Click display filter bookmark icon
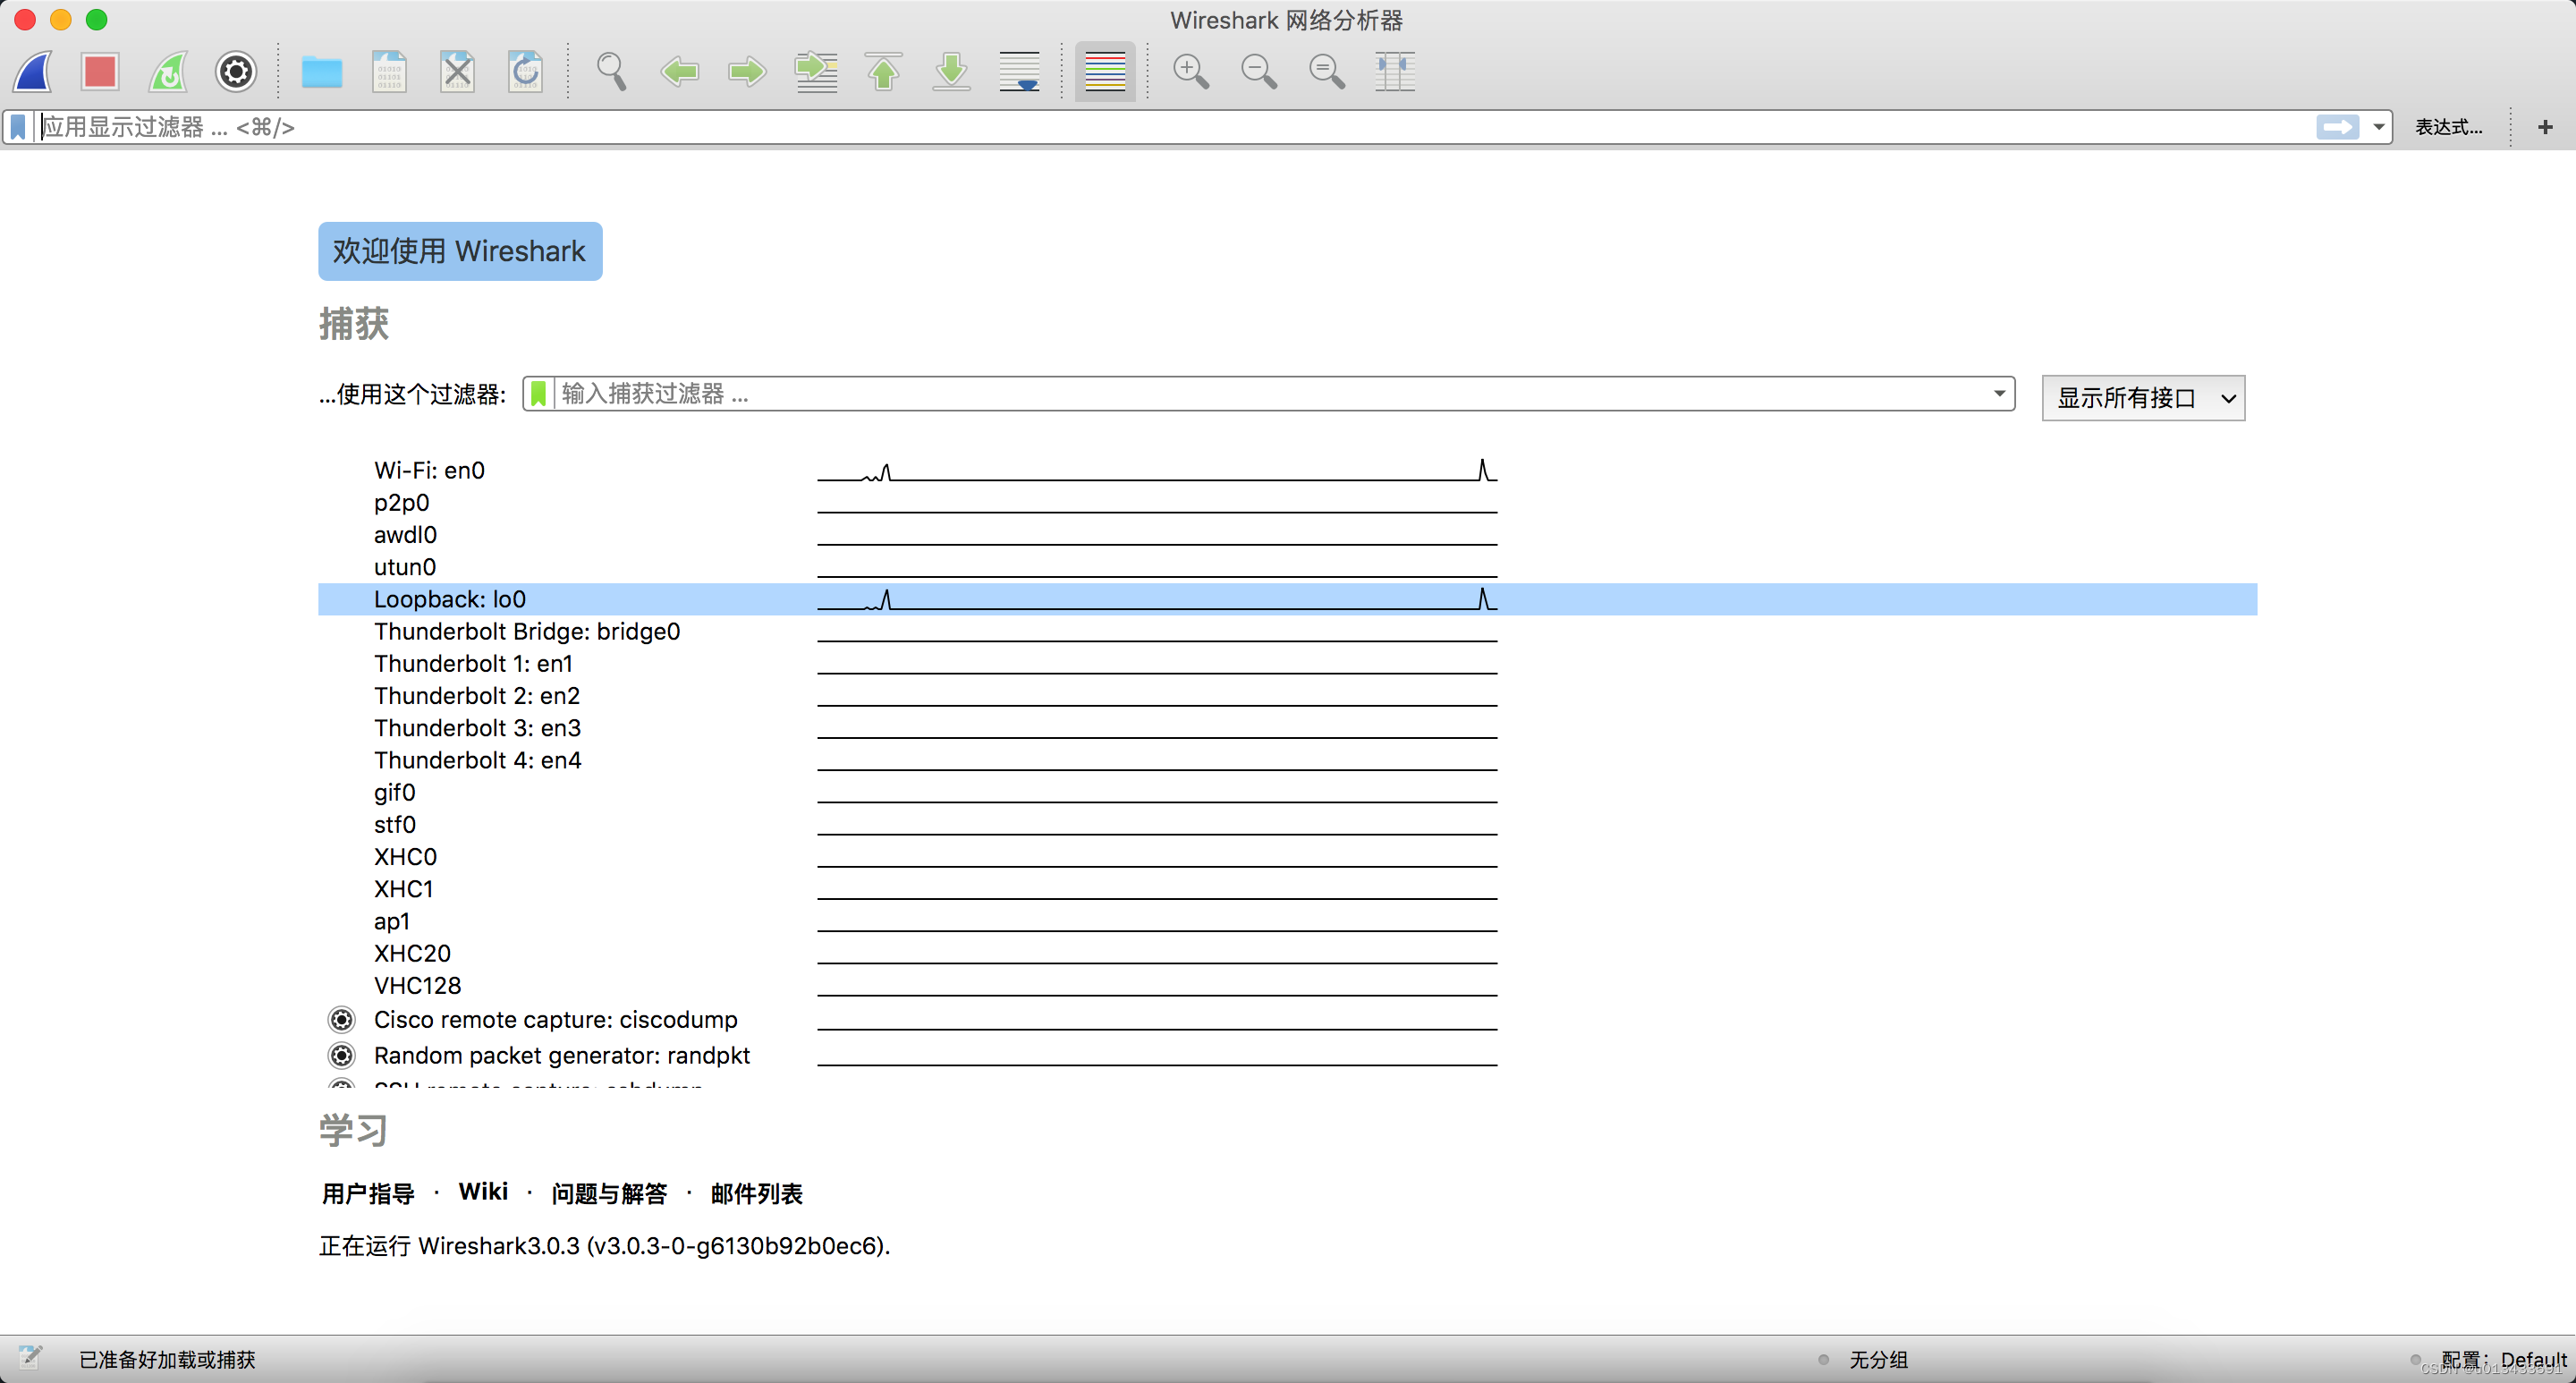The width and height of the screenshot is (2576, 1383). point(18,127)
